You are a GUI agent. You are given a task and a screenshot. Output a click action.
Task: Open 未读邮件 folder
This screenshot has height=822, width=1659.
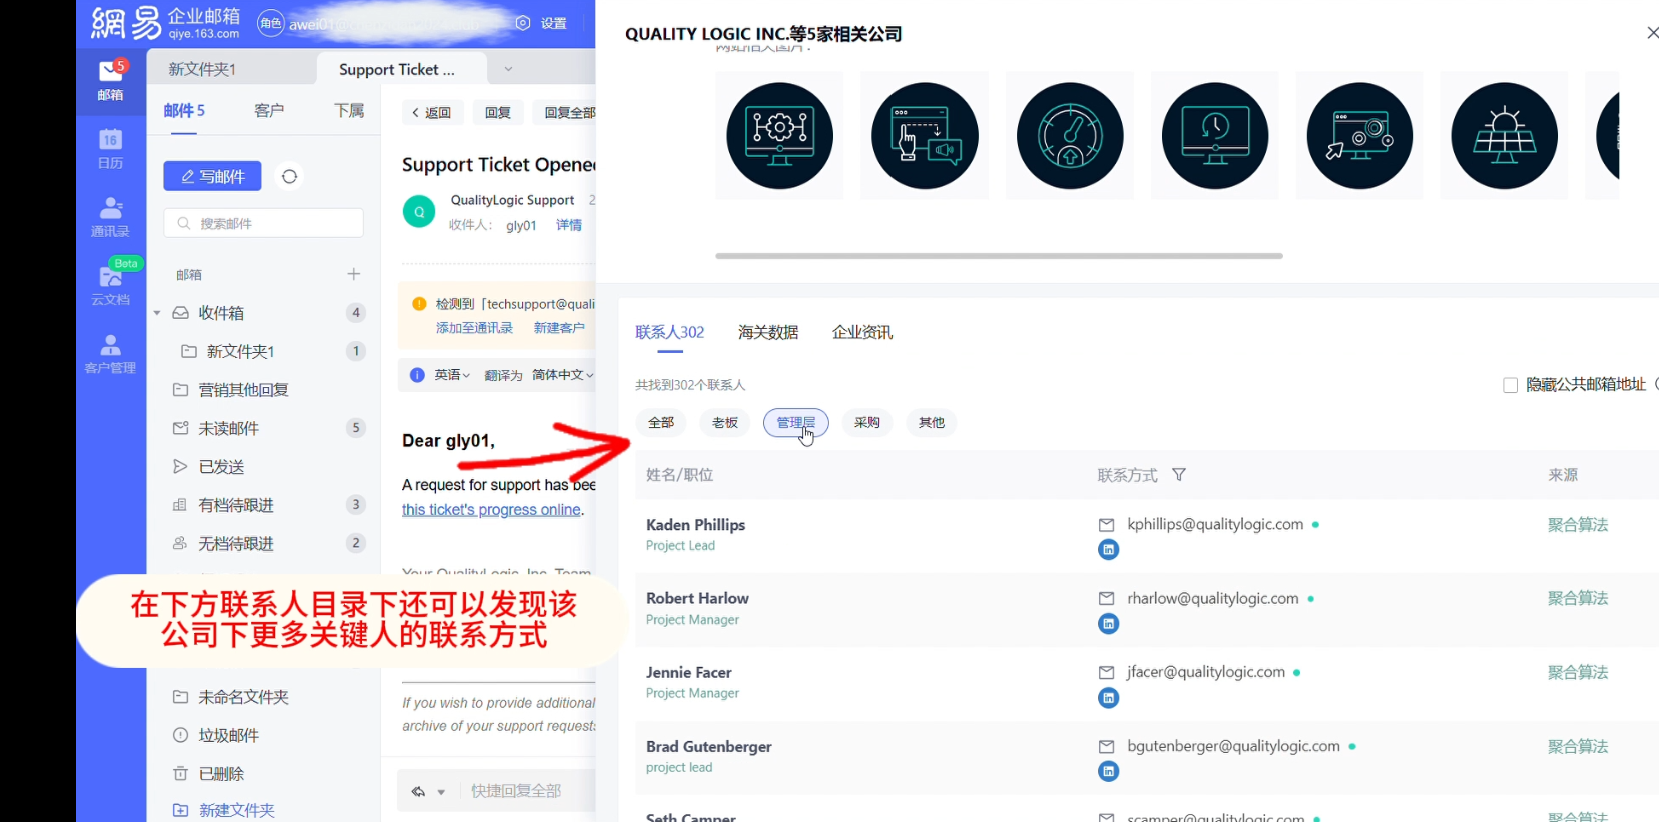coord(228,428)
